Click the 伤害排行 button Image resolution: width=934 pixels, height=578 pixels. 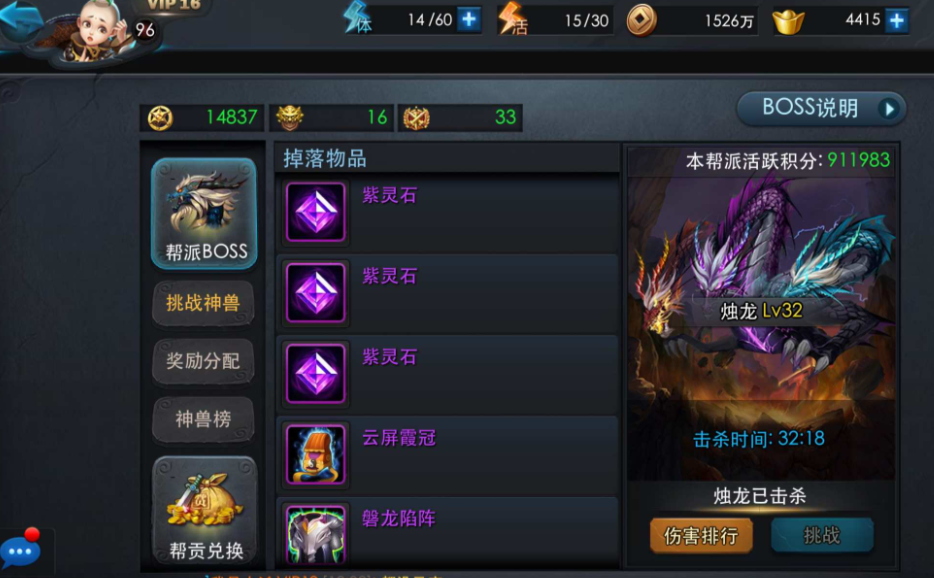point(701,536)
